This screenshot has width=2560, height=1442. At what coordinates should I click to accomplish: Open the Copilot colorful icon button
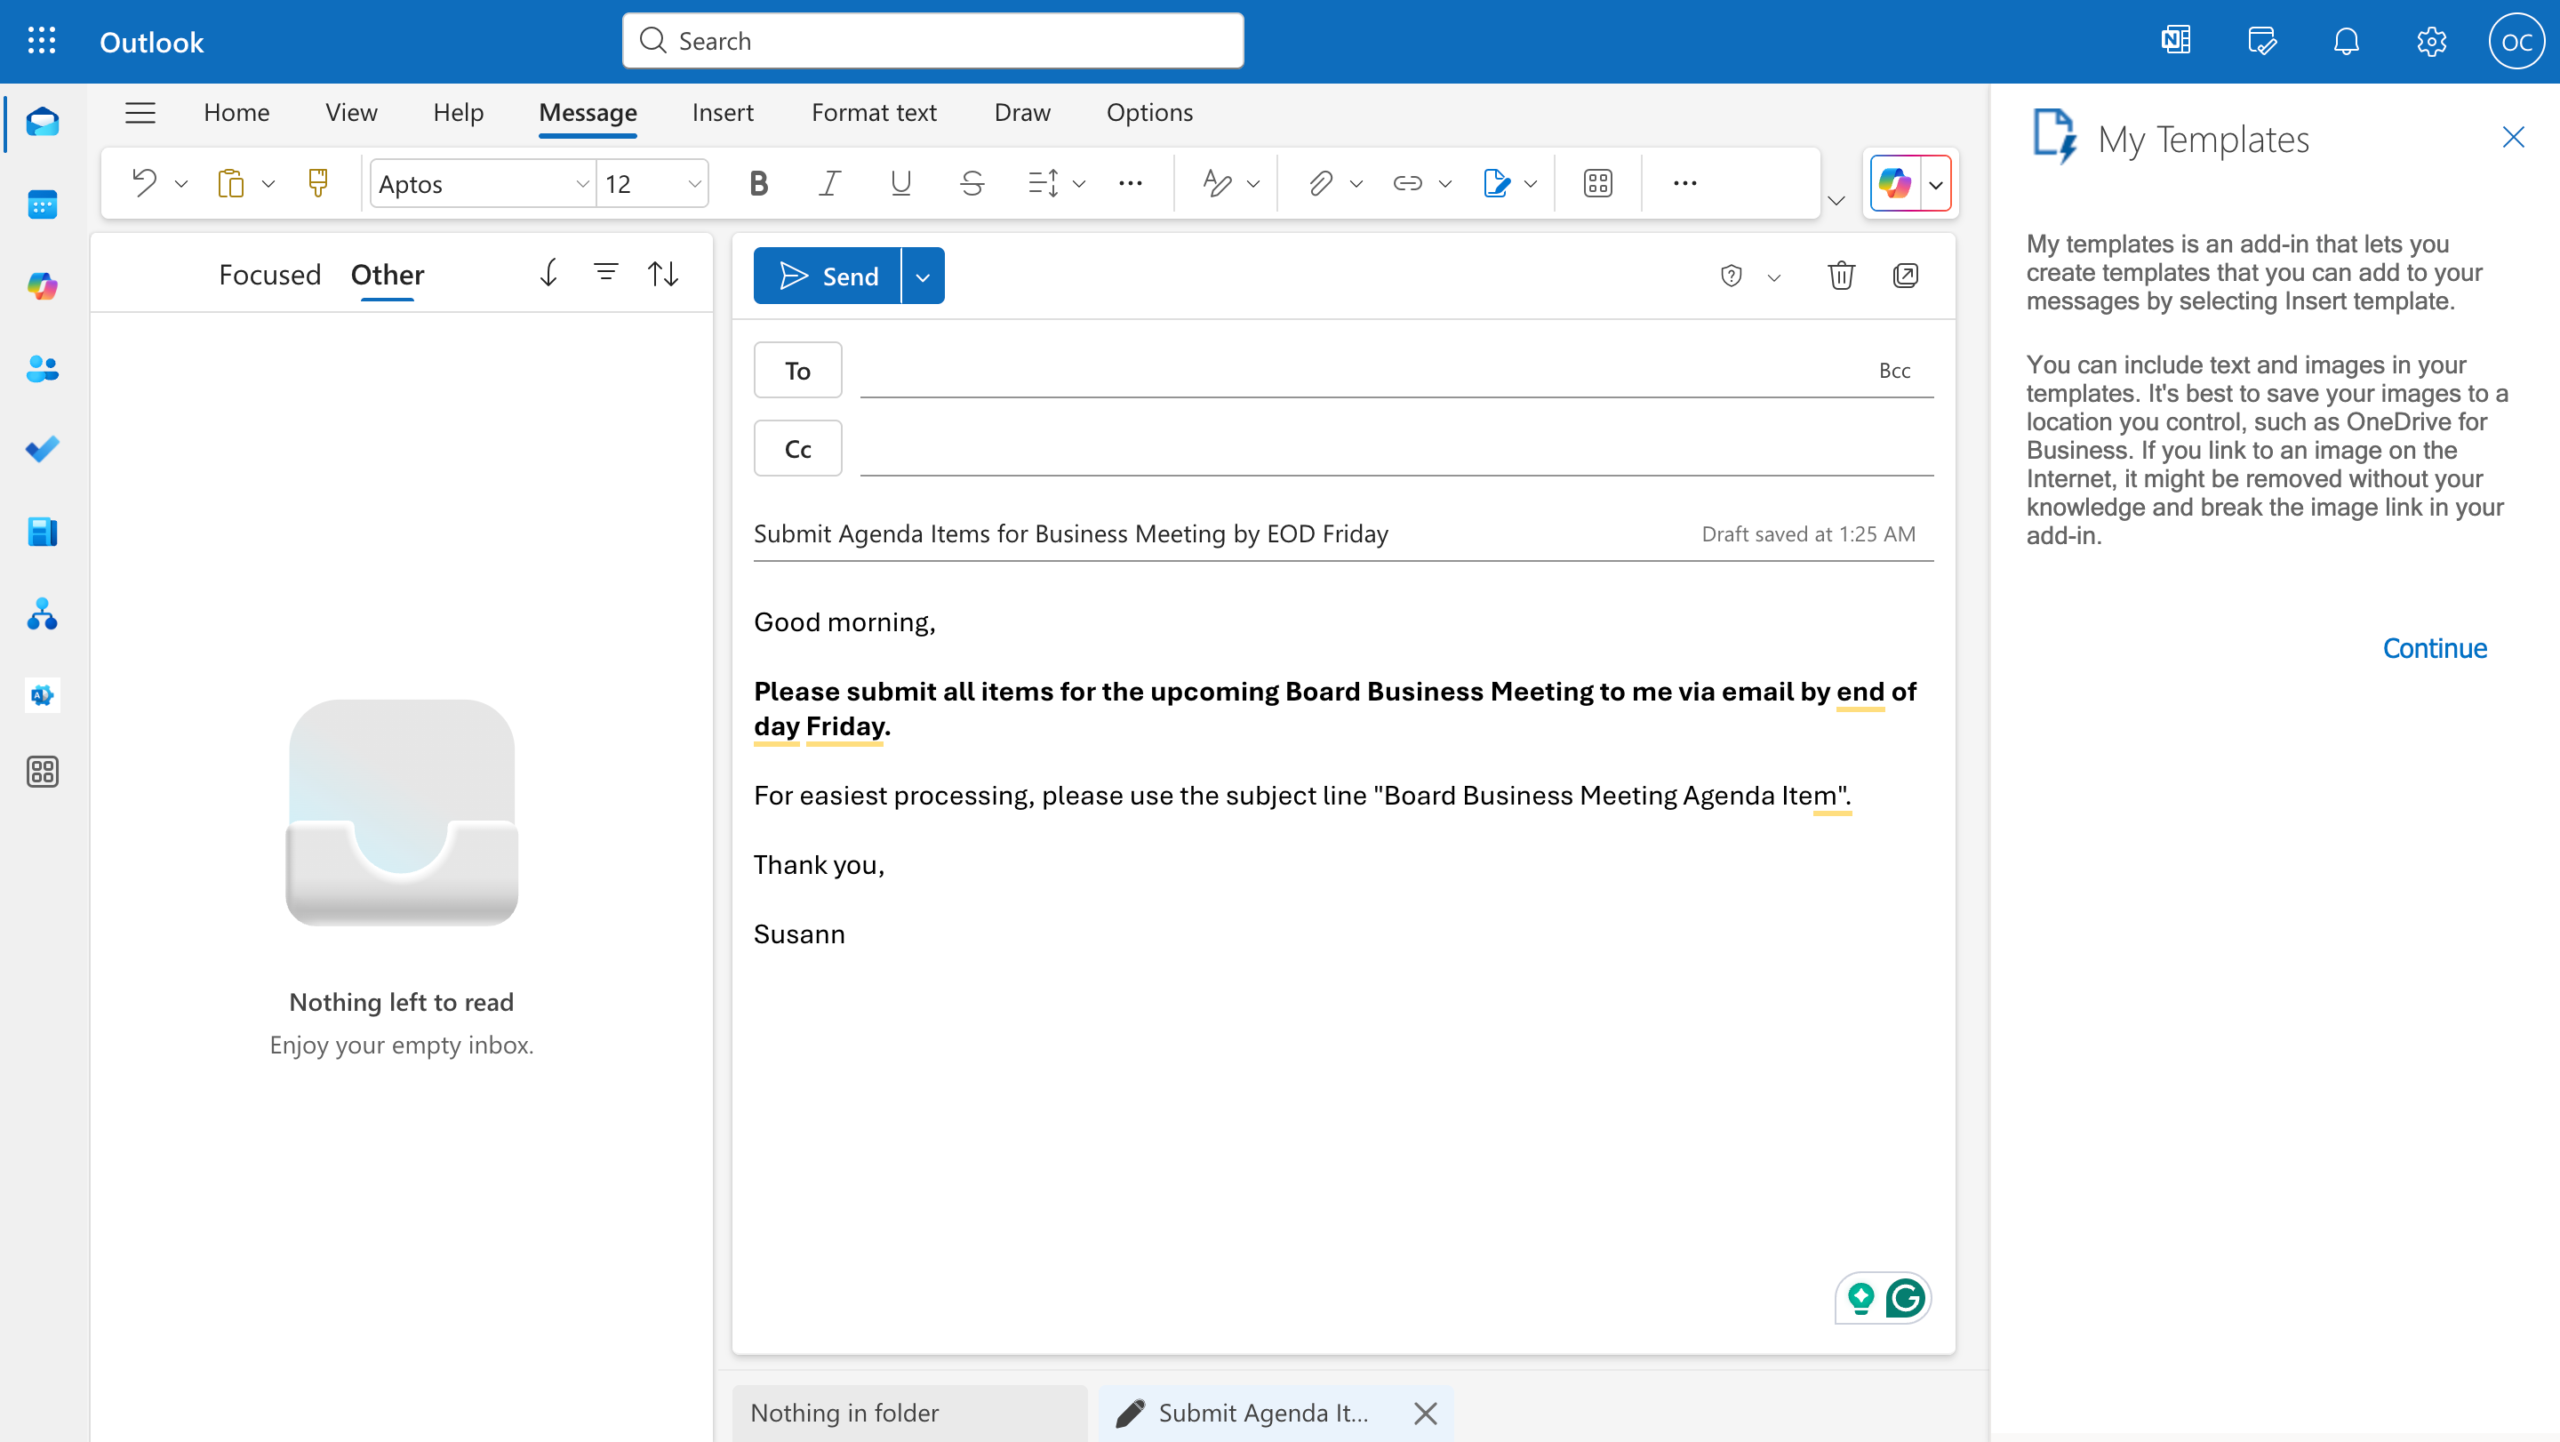pos(1895,183)
